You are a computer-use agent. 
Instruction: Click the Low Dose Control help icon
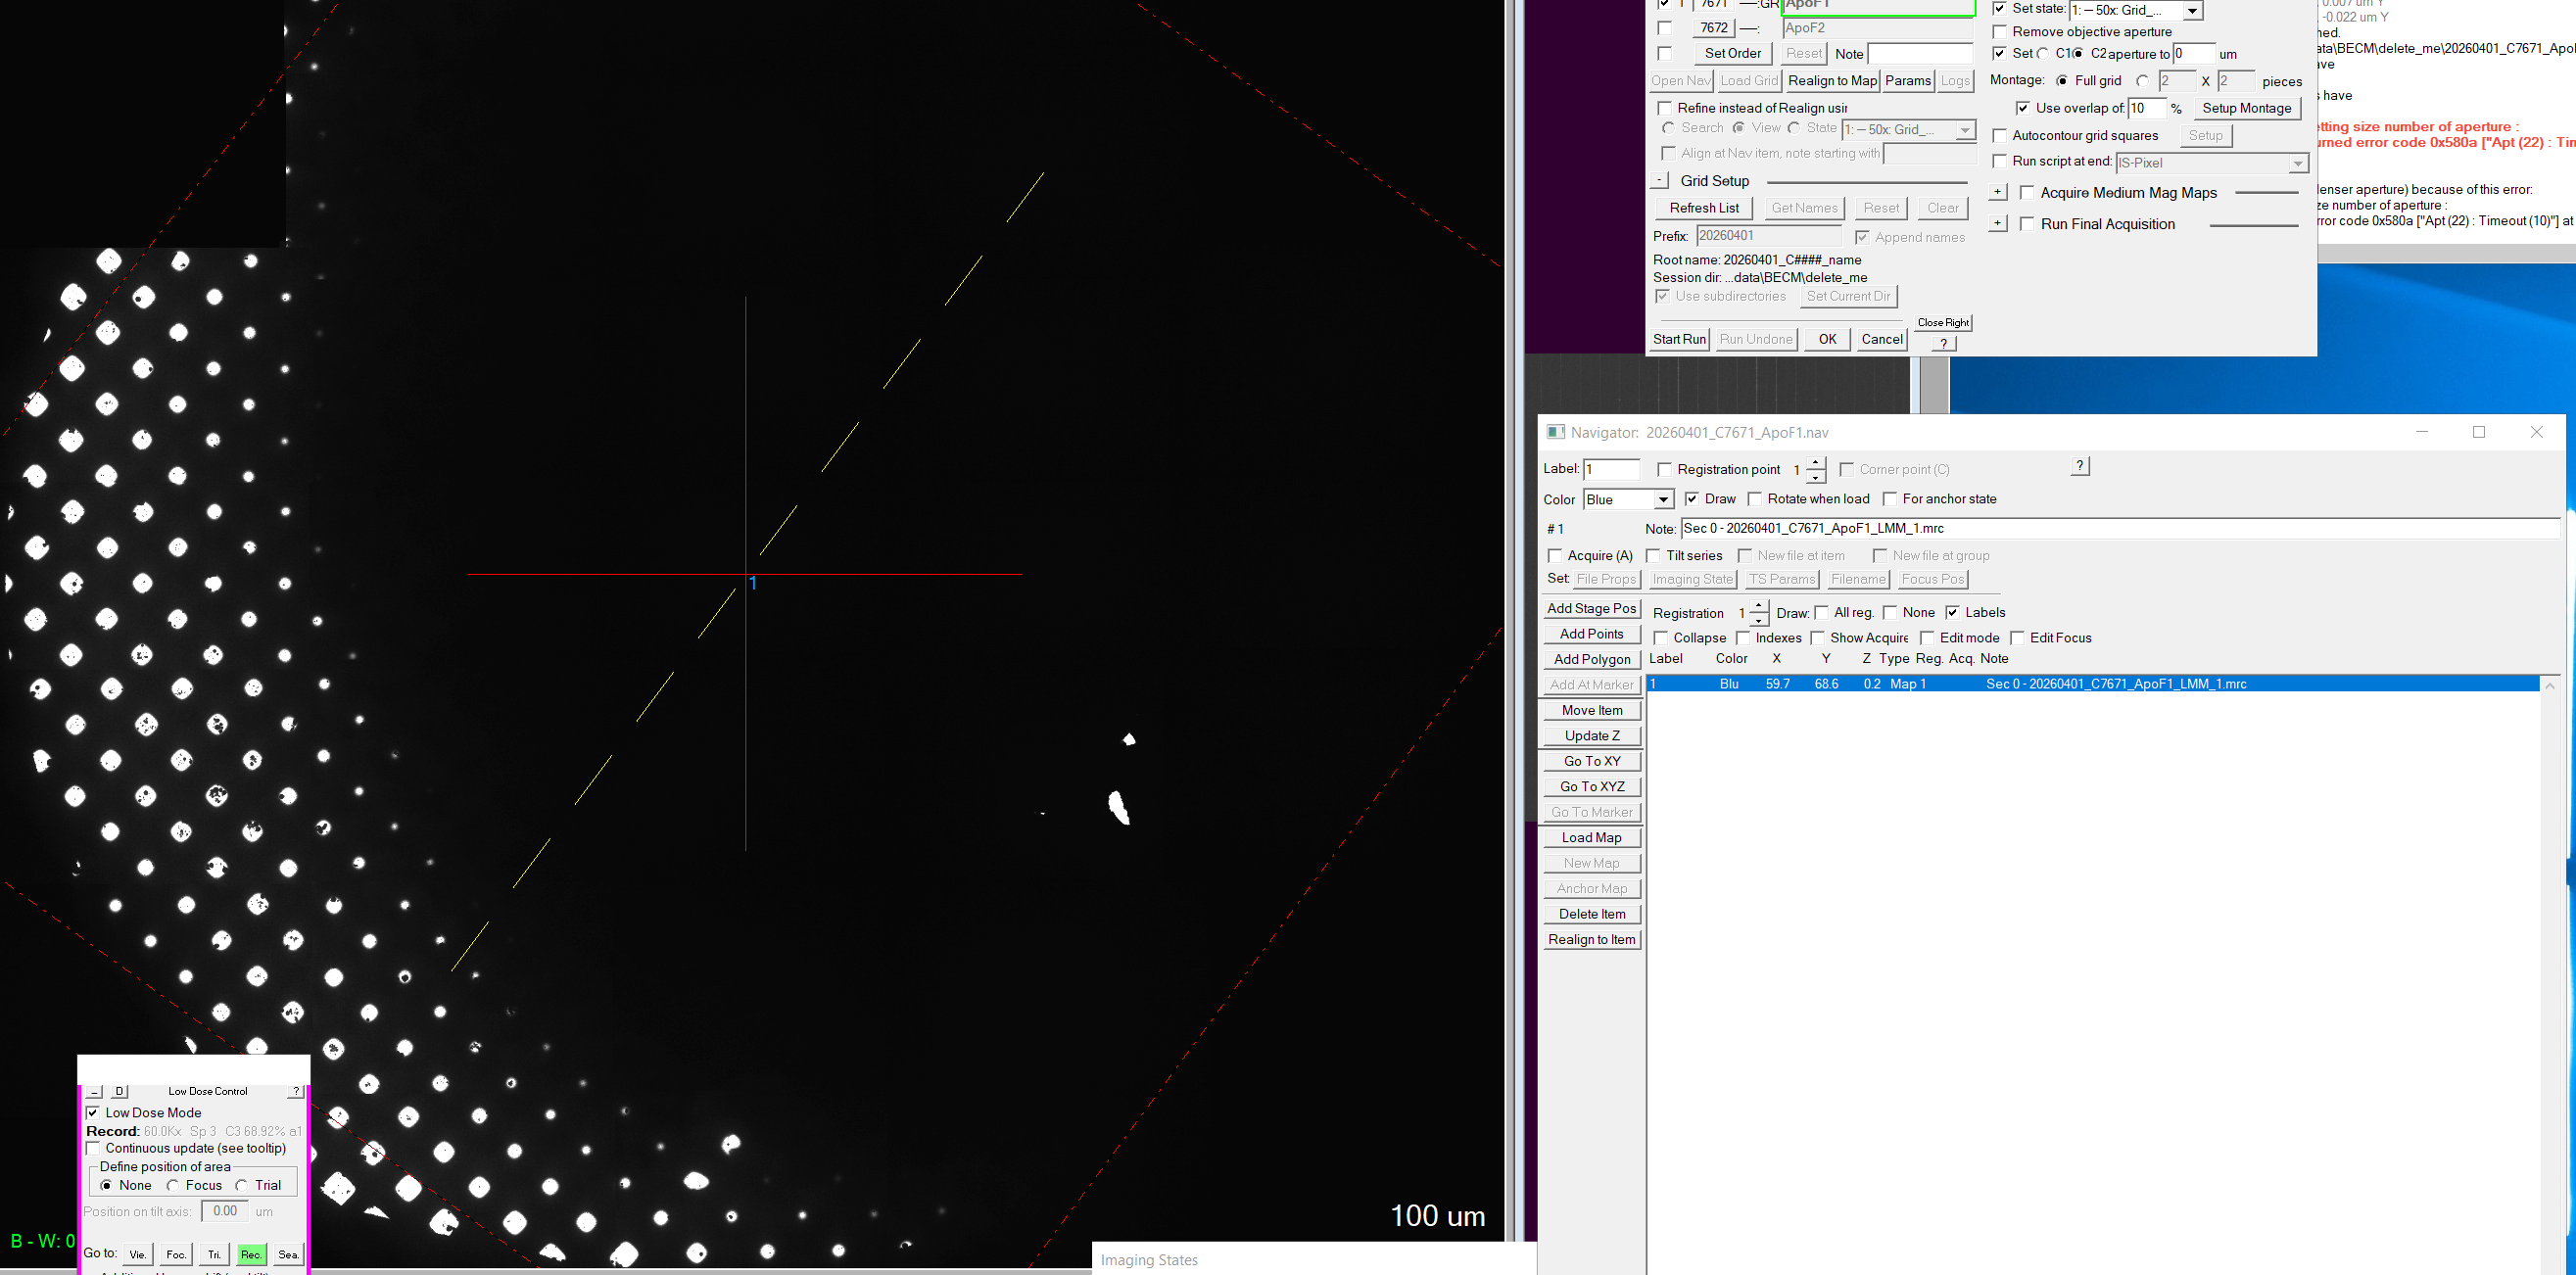296,1091
